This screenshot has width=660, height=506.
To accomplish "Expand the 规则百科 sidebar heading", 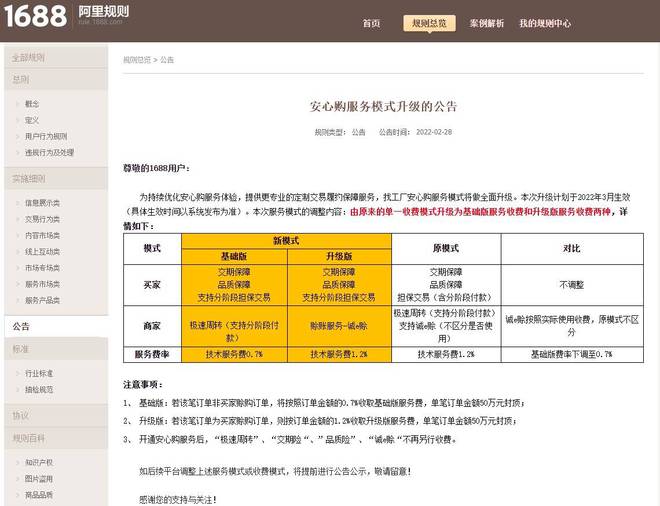I will click(x=56, y=438).
